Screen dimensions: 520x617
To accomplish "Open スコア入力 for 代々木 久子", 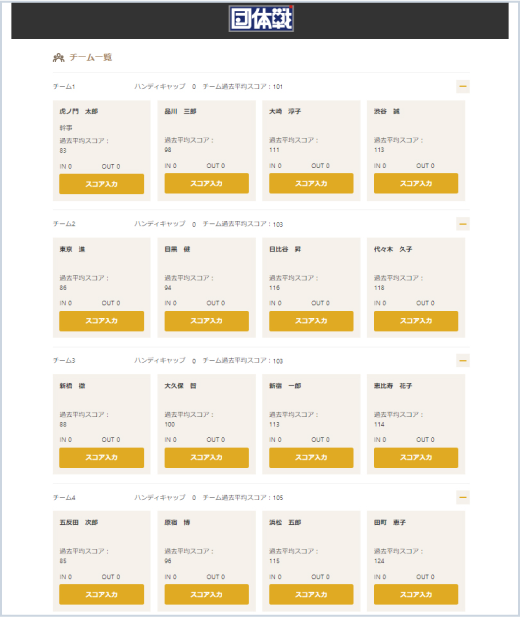I will coord(416,321).
